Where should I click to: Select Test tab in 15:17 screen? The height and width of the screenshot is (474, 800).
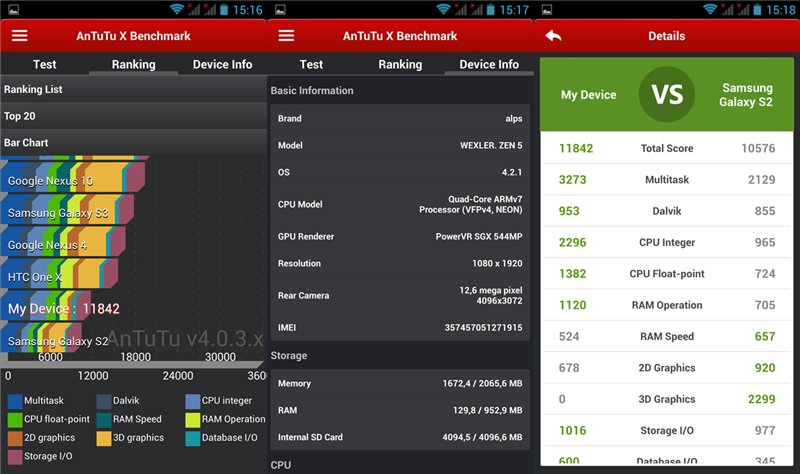(x=311, y=64)
